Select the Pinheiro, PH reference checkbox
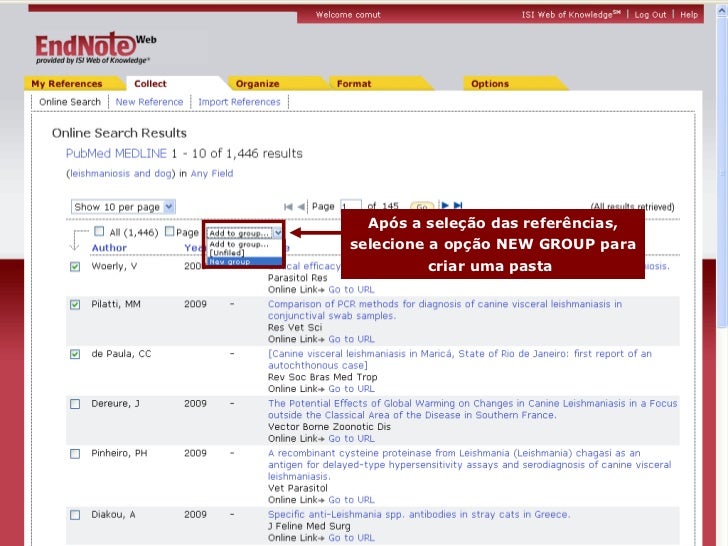The height and width of the screenshot is (546, 728). coord(75,454)
